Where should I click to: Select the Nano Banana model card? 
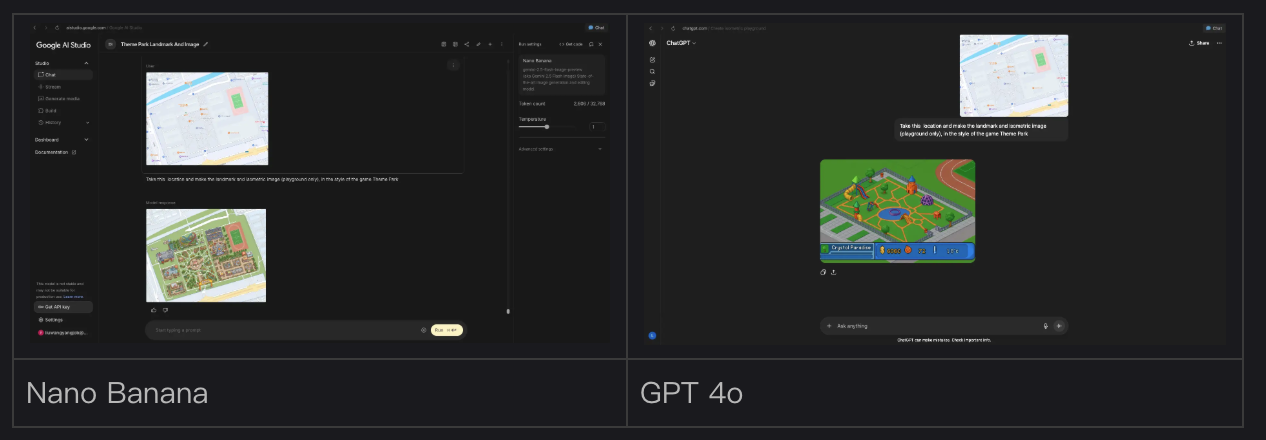pos(562,73)
